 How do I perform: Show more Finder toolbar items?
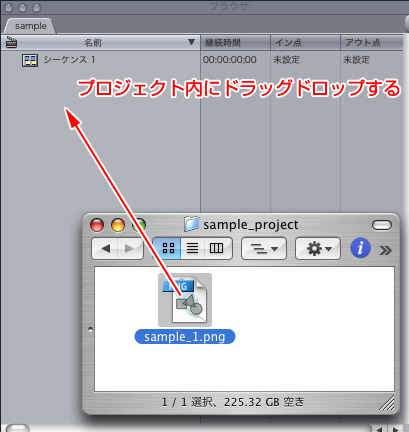(x=385, y=250)
